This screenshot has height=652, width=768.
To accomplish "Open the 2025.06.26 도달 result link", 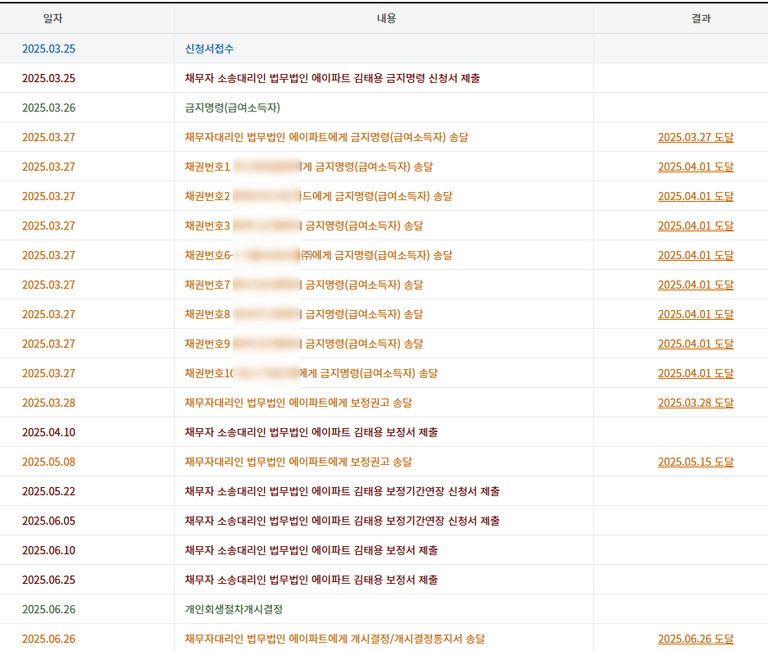I will pos(695,639).
